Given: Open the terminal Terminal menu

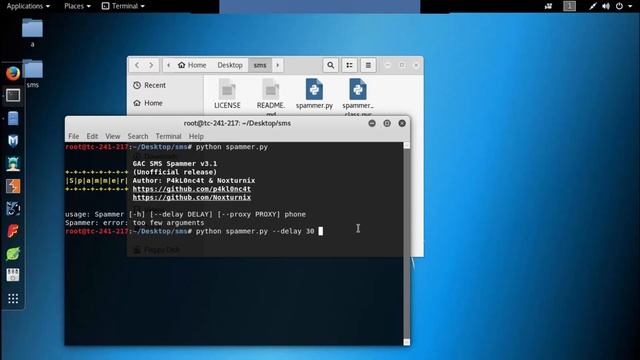Looking at the screenshot, I should (169, 136).
